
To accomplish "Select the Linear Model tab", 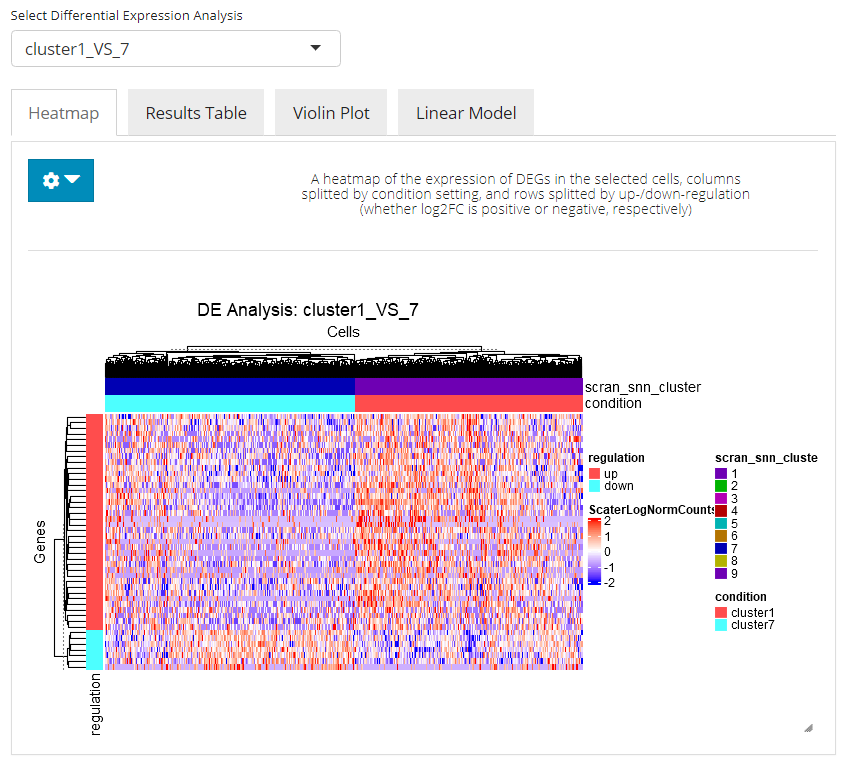I will pyautogui.click(x=466, y=113).
